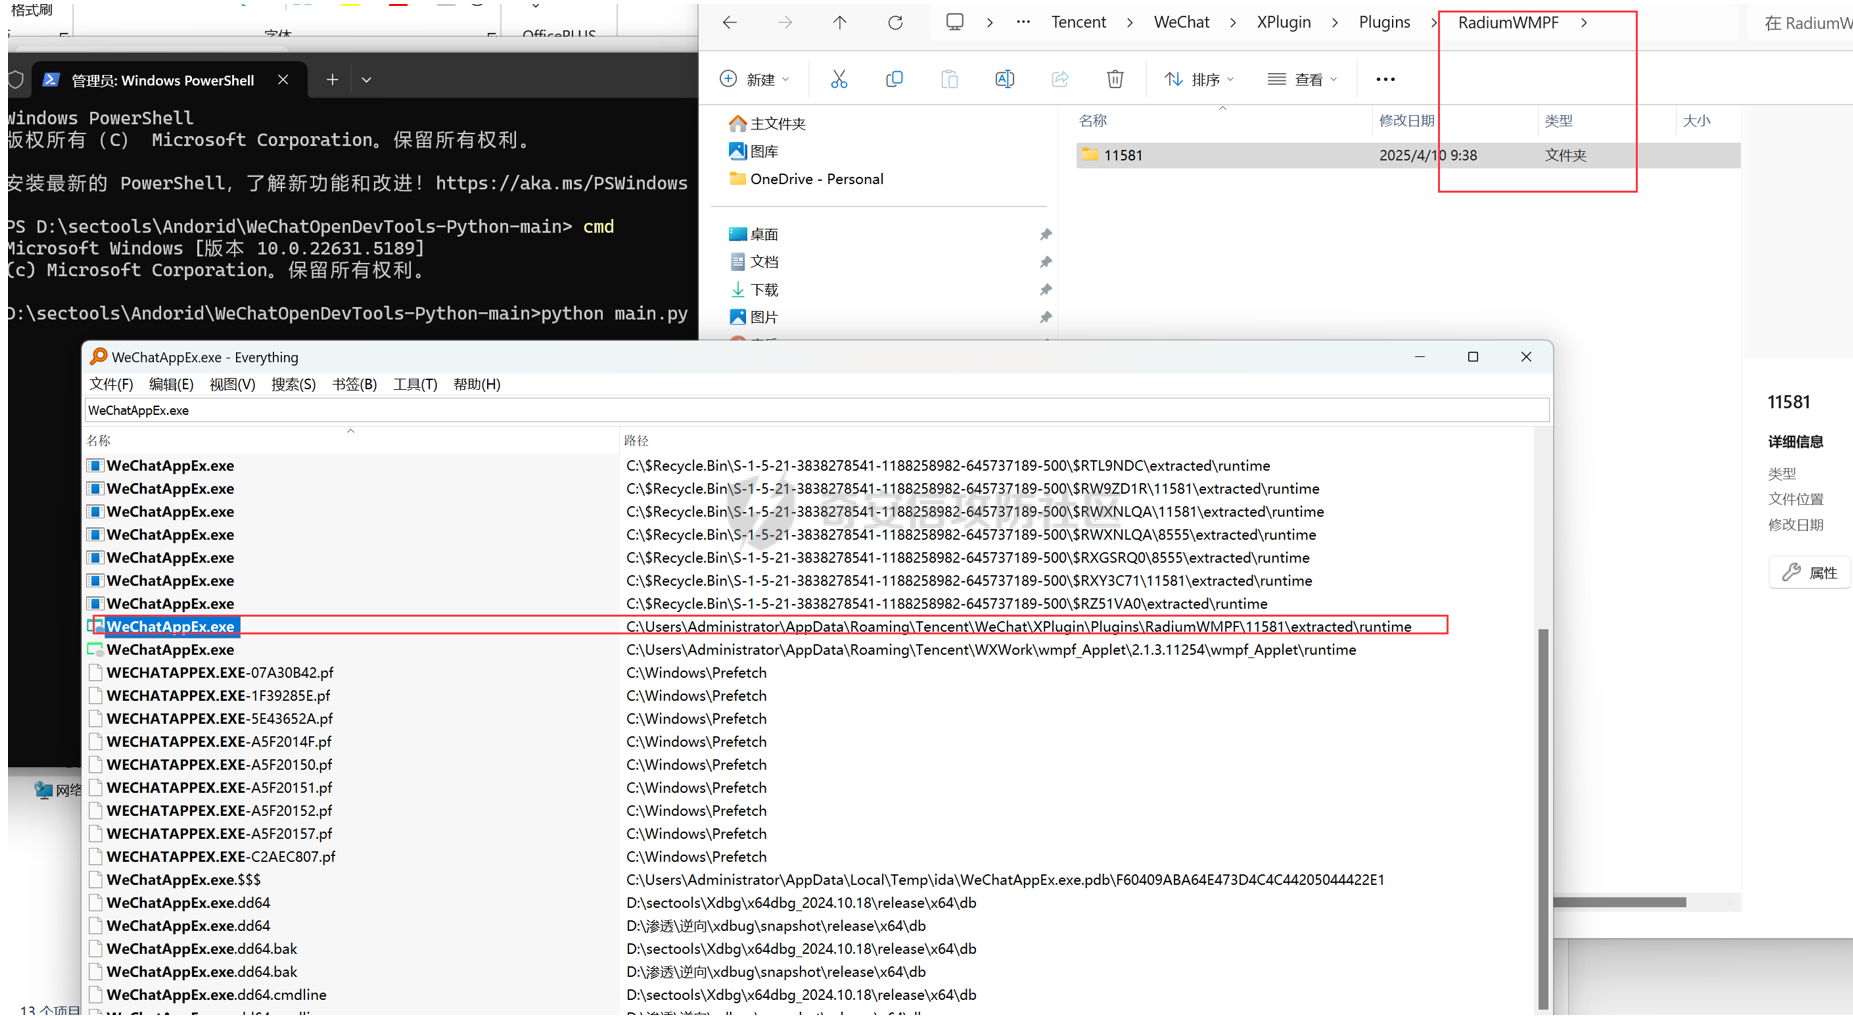Open PowerShell tab dropdown chevron
Screen dimensions: 1853x1018
click(x=367, y=80)
